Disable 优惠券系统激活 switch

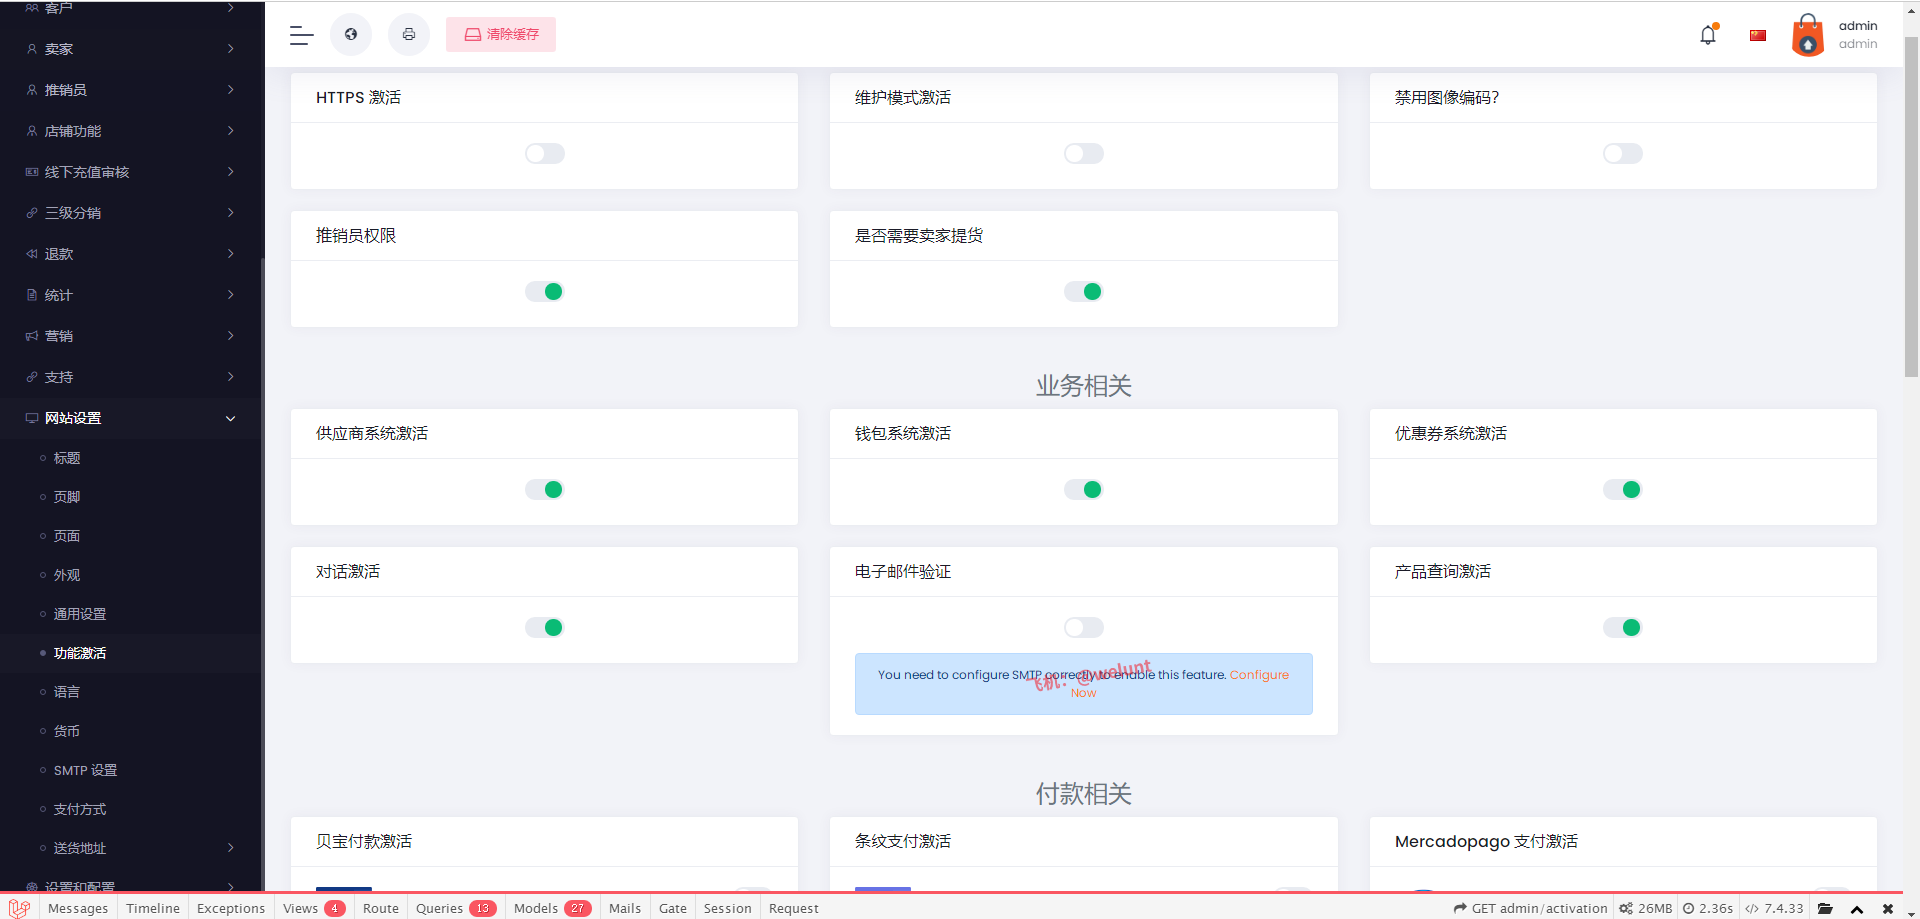pyautogui.click(x=1623, y=489)
